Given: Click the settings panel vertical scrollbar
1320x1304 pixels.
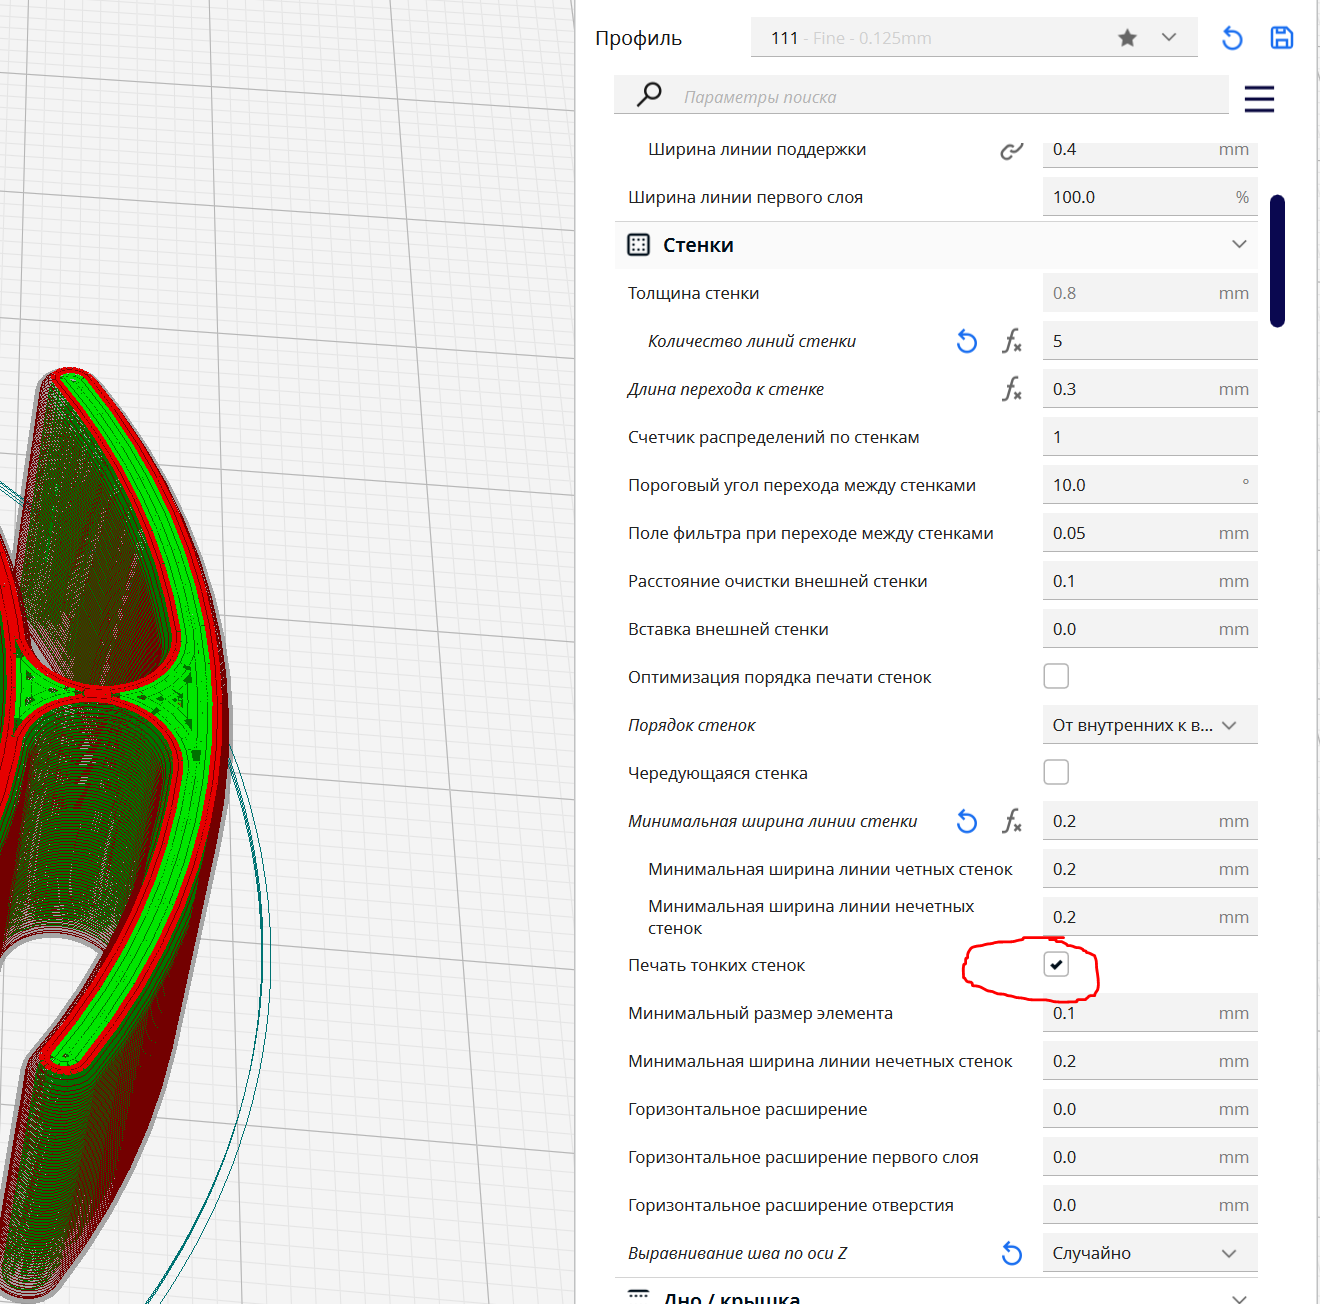Looking at the screenshot, I should click(x=1277, y=261).
